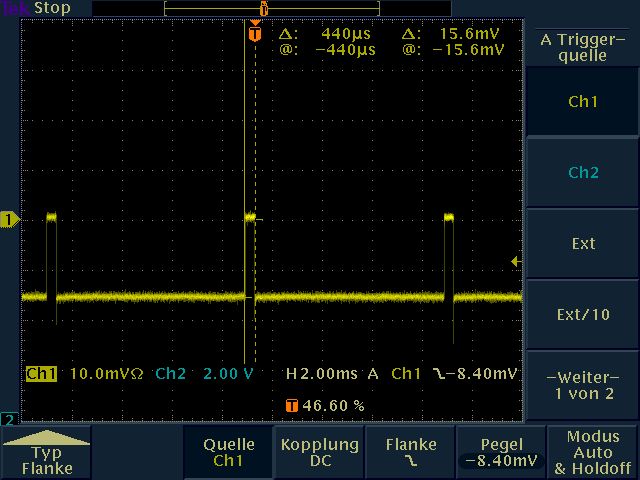Open the Quelle Ch1 bottom menu item
The height and width of the screenshot is (480, 640).
(x=229, y=452)
